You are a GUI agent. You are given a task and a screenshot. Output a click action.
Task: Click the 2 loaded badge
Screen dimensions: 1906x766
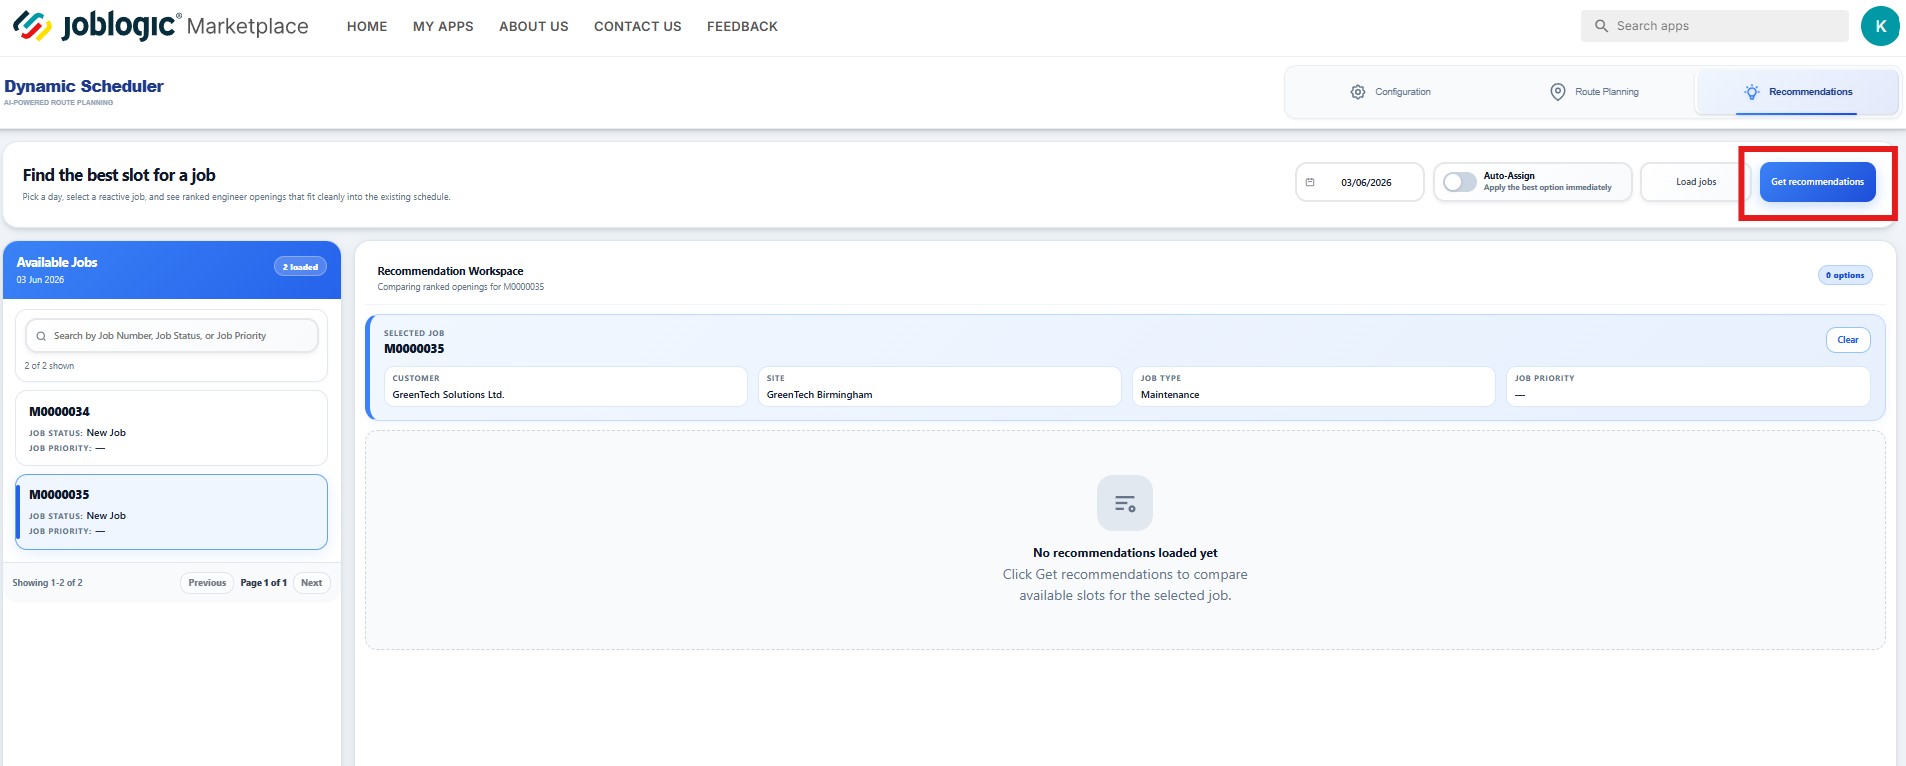click(x=300, y=267)
